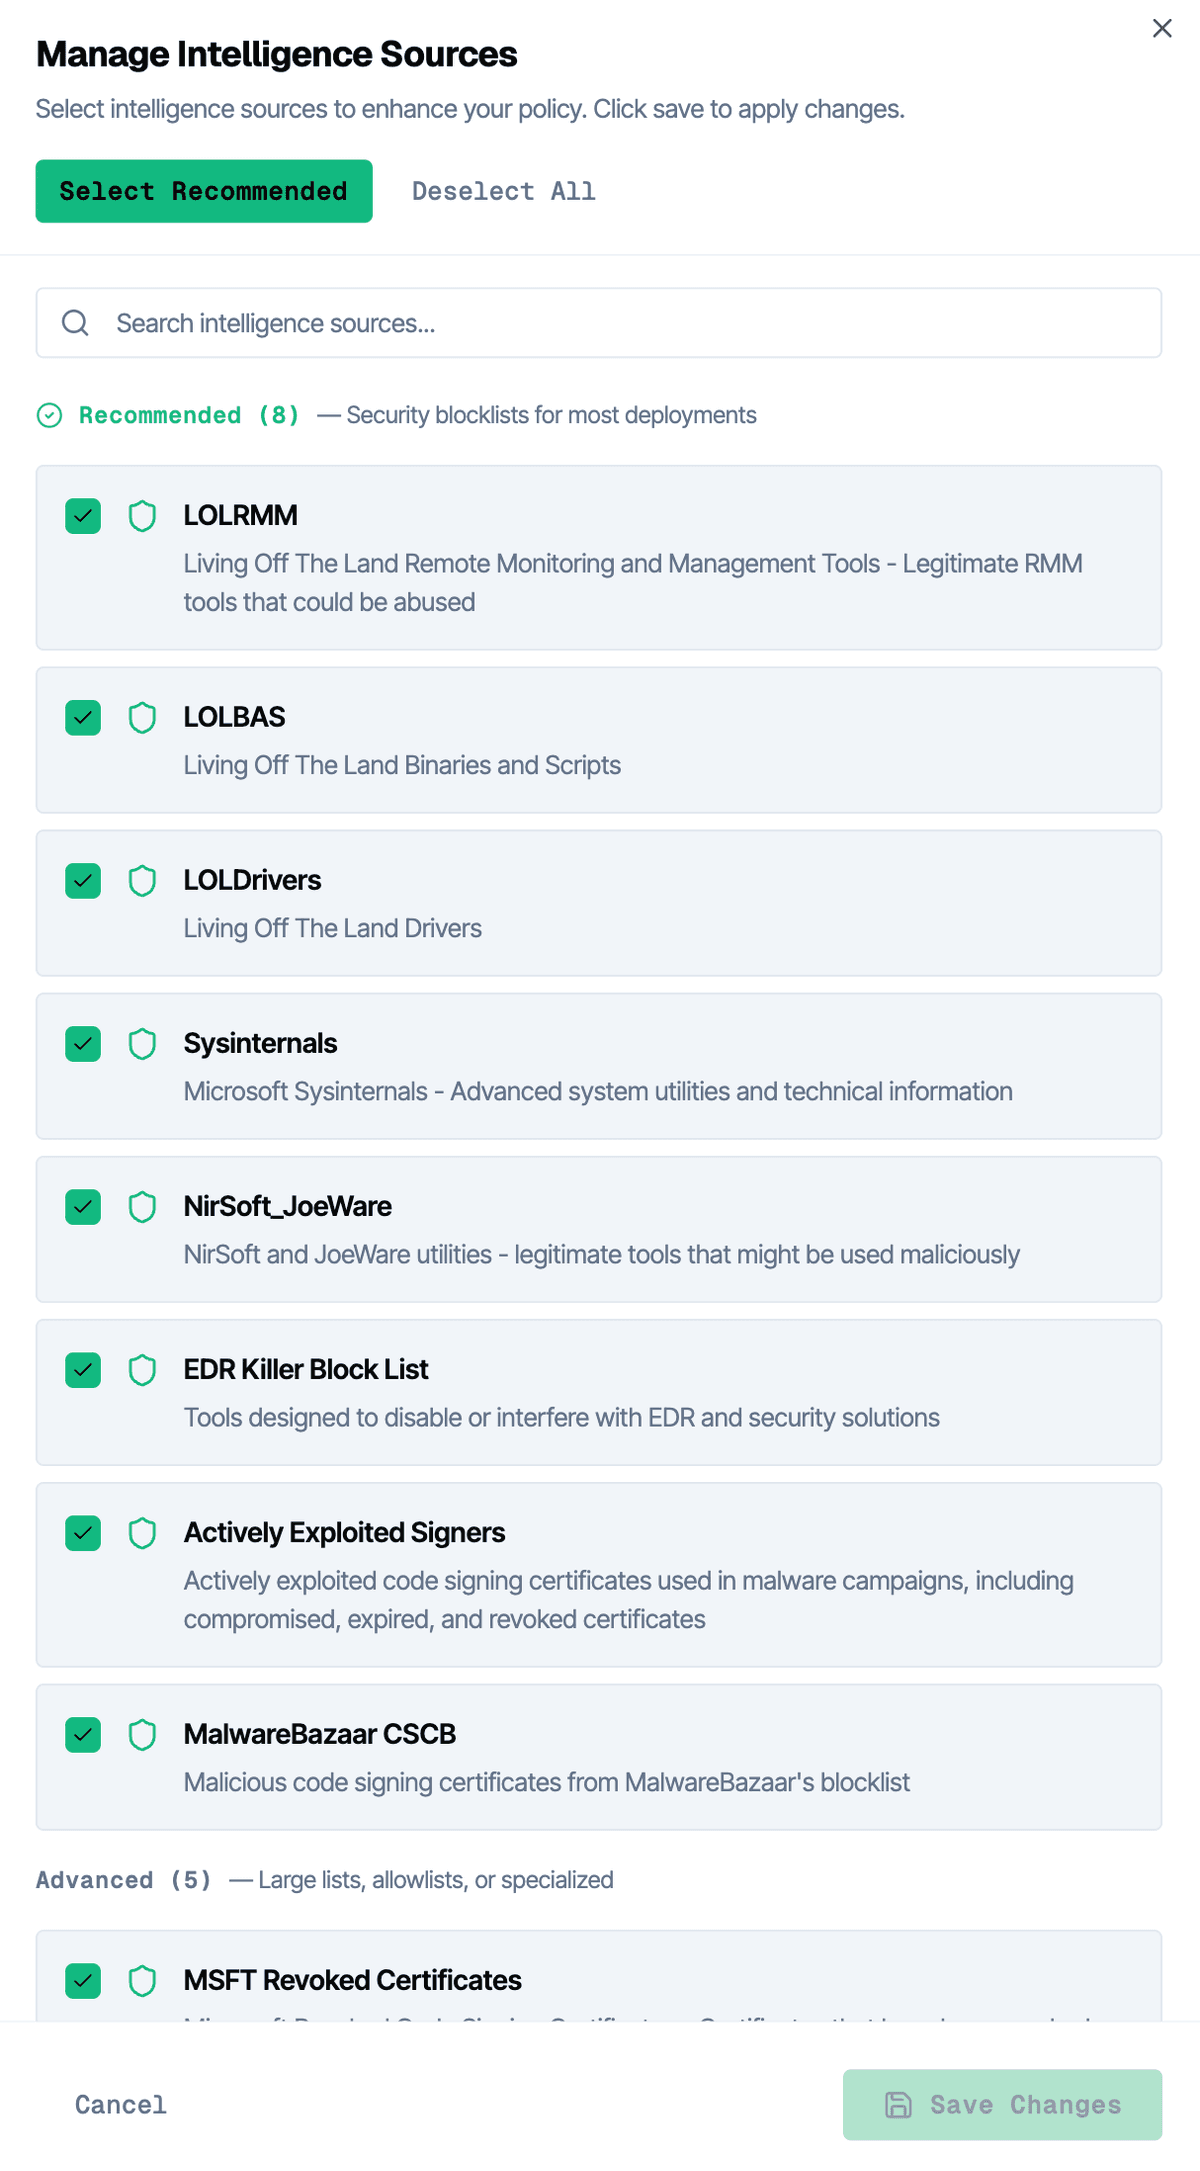Click the checkmark circle beside Recommended heading
1200x2171 pixels.
[x=49, y=414]
